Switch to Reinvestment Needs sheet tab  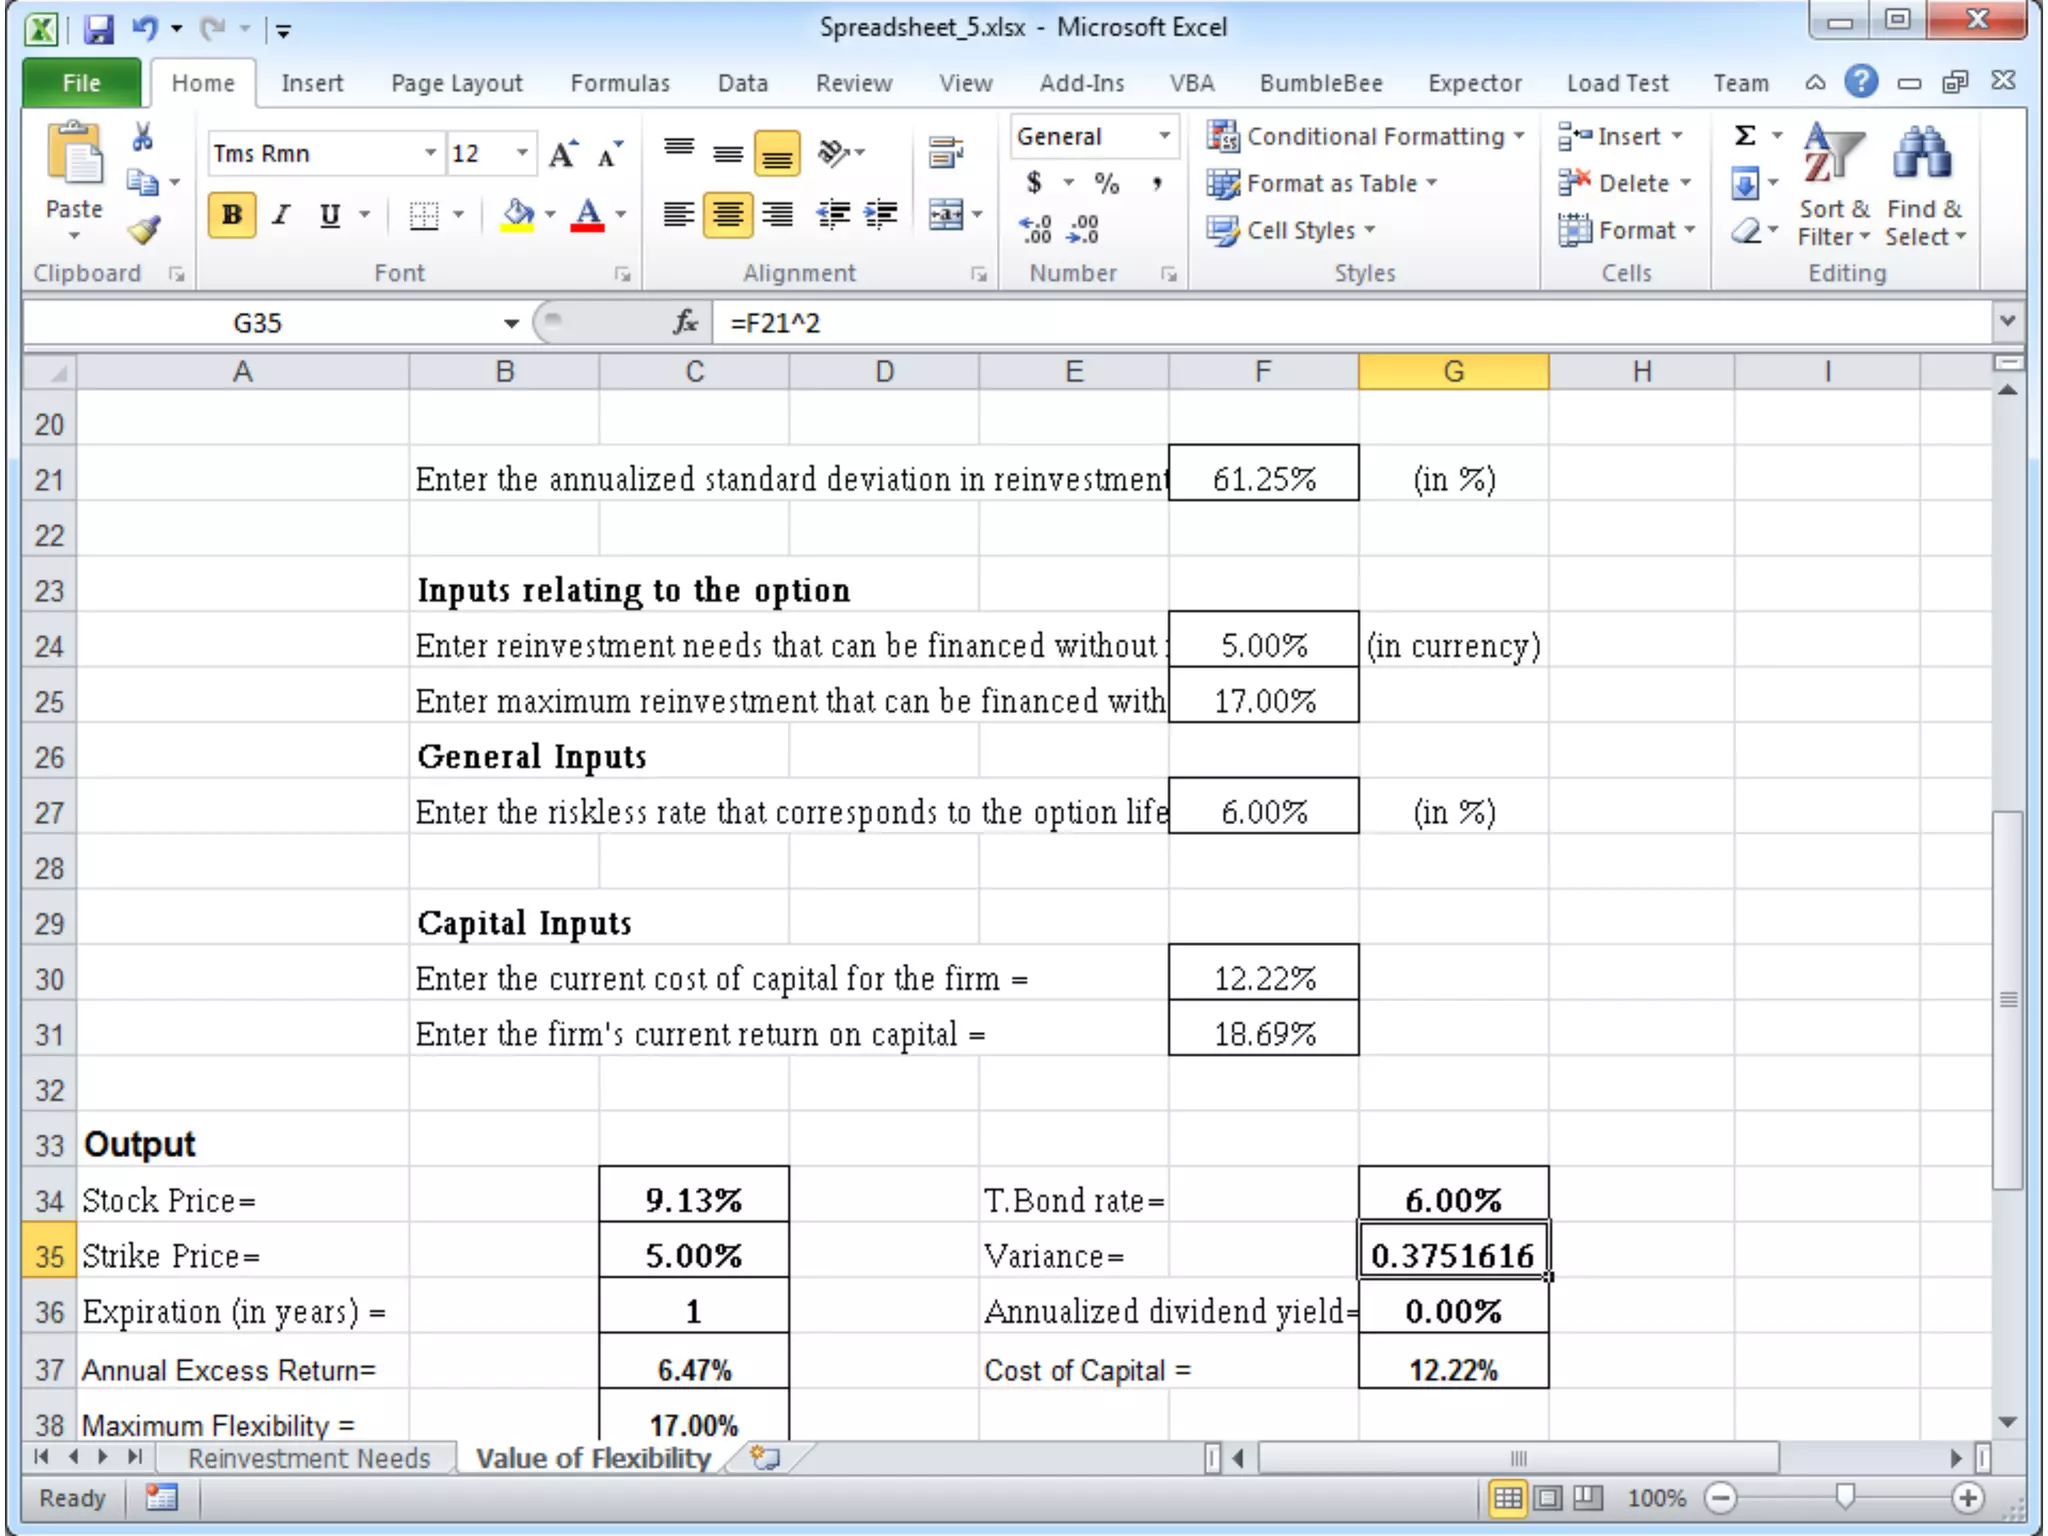pos(308,1458)
